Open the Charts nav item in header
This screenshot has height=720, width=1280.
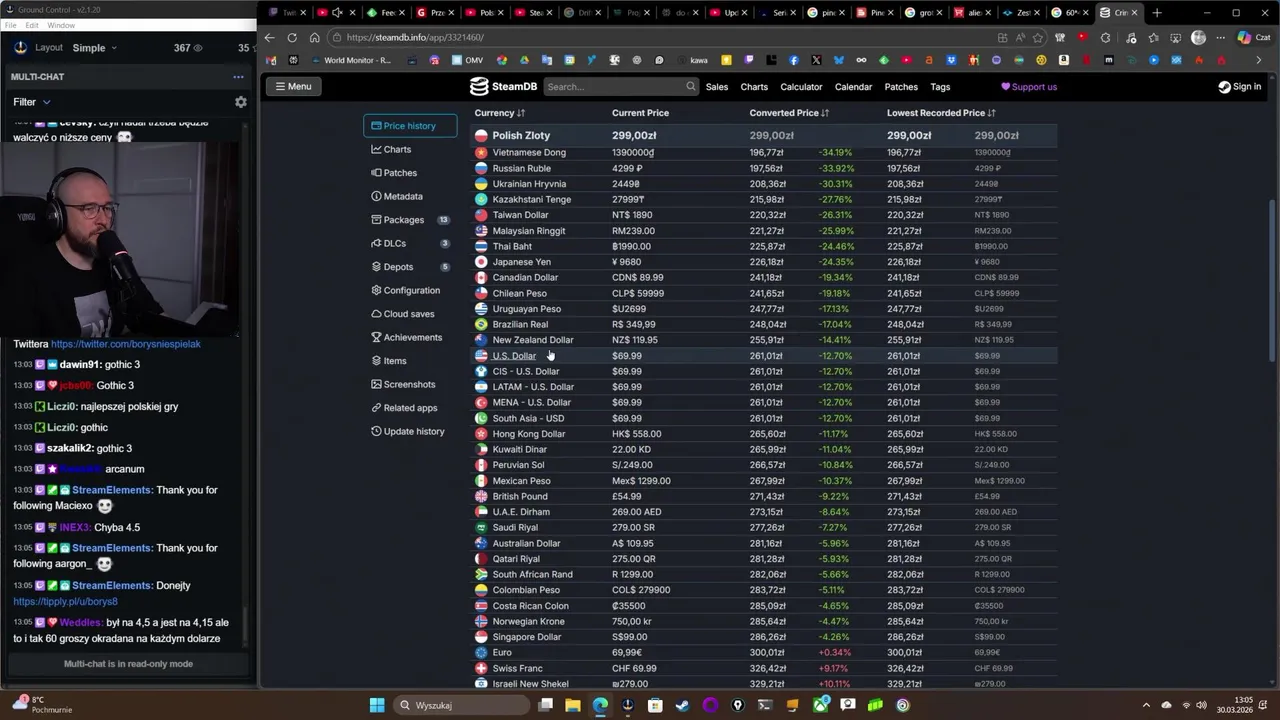[x=754, y=87]
